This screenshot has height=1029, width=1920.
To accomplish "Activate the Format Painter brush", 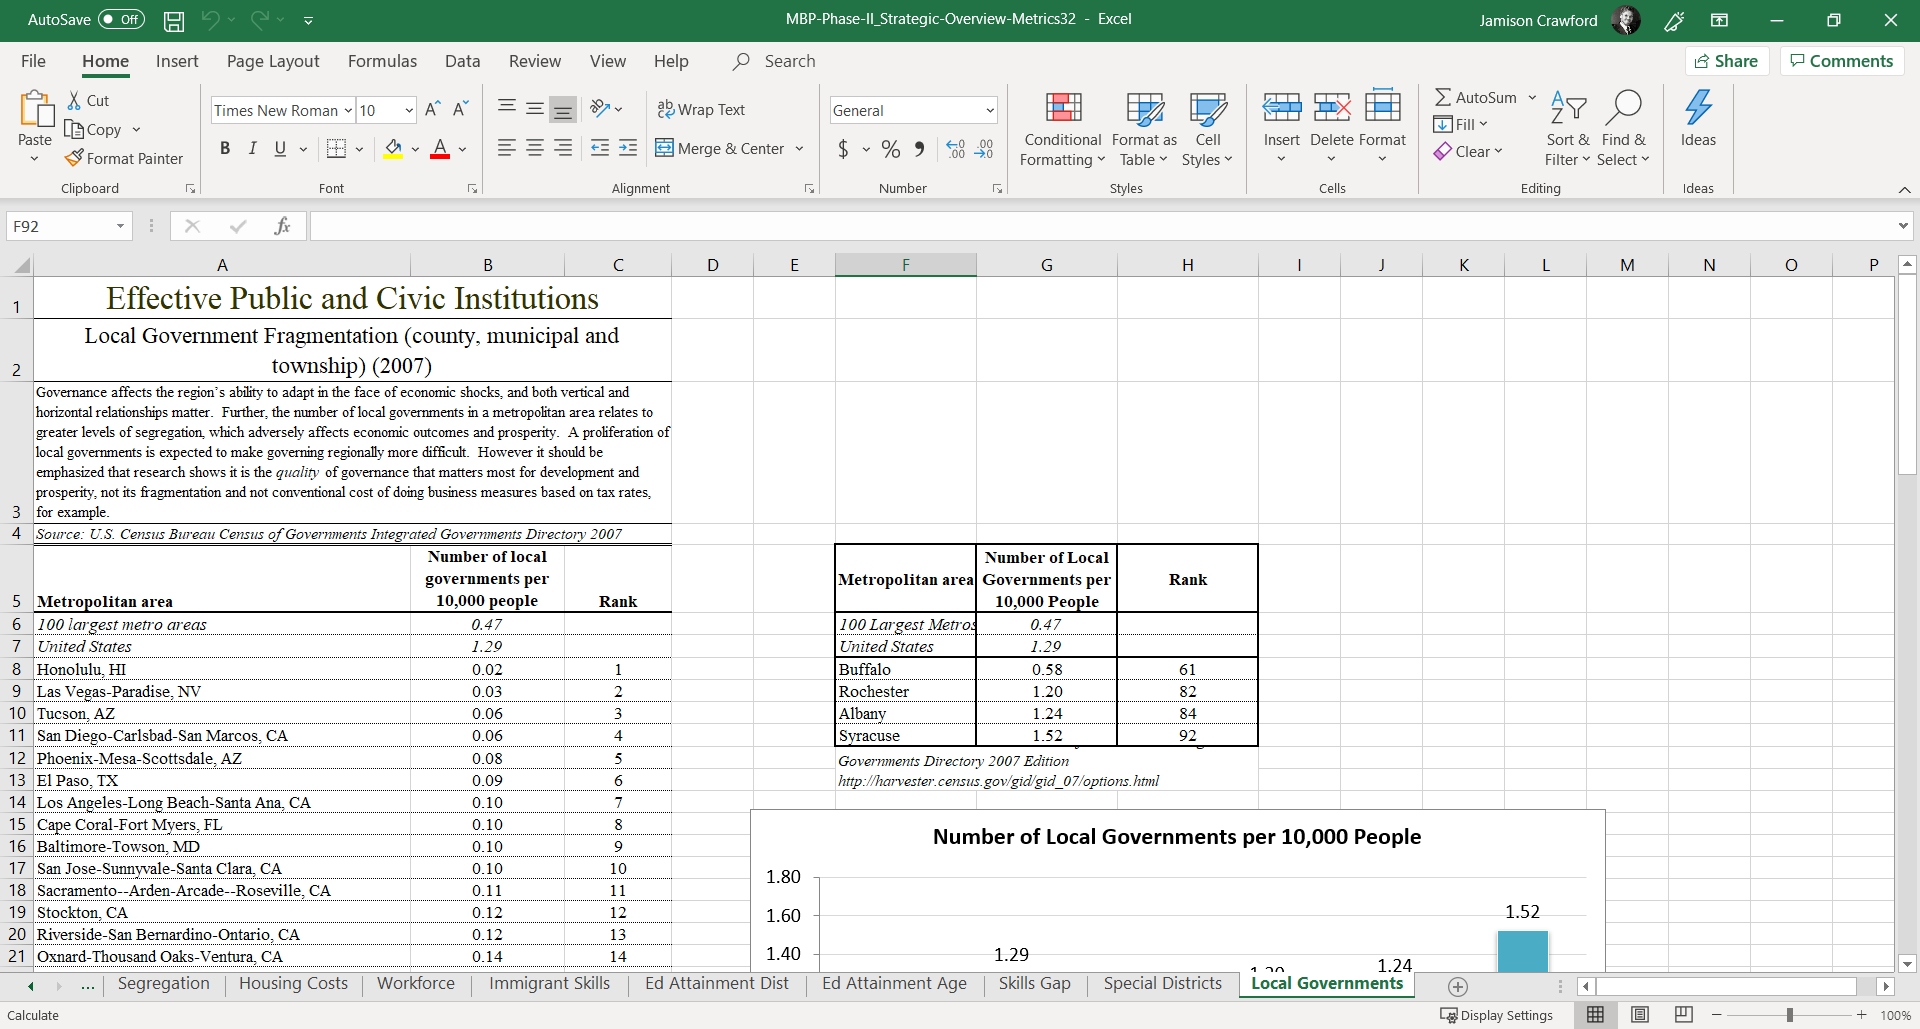I will (x=124, y=158).
